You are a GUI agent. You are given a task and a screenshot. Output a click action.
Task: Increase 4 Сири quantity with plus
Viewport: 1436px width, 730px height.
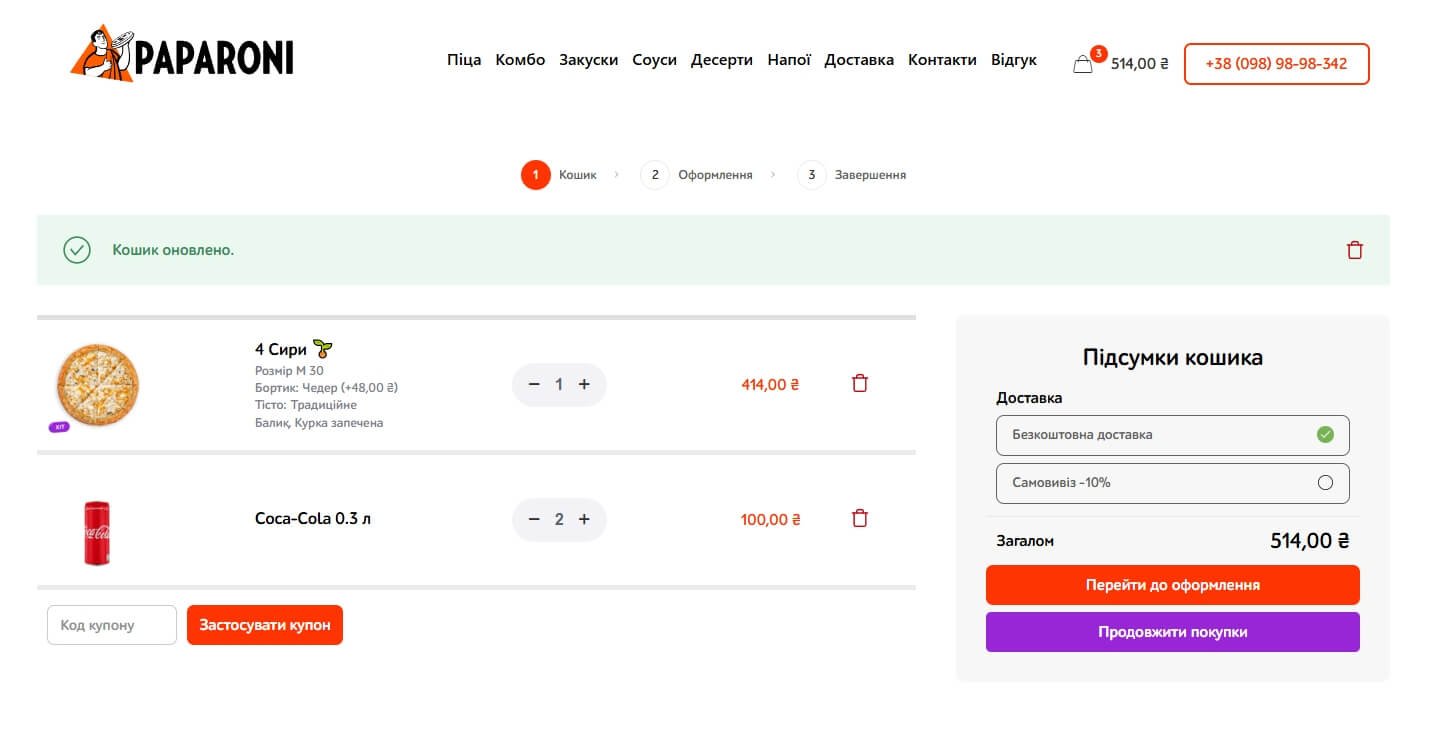coord(584,384)
